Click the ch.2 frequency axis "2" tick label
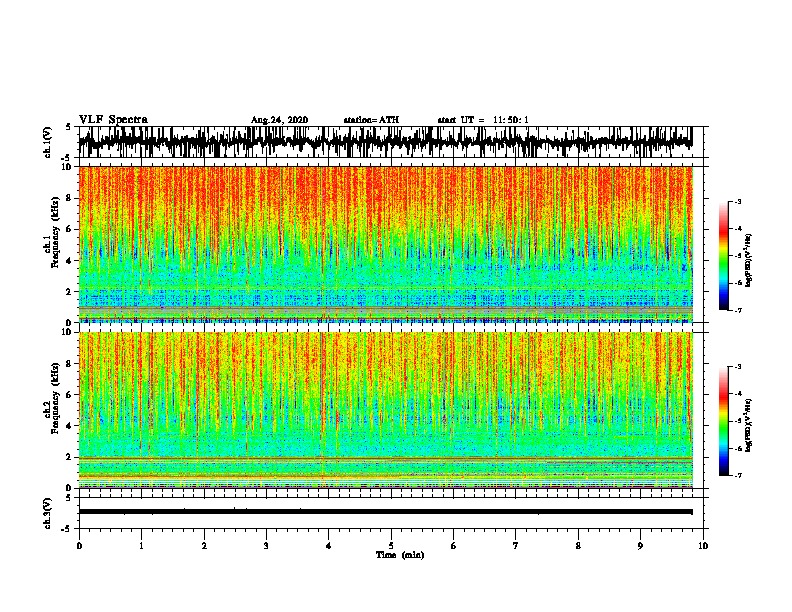This screenshot has width=792, height=612. pyautogui.click(x=69, y=457)
